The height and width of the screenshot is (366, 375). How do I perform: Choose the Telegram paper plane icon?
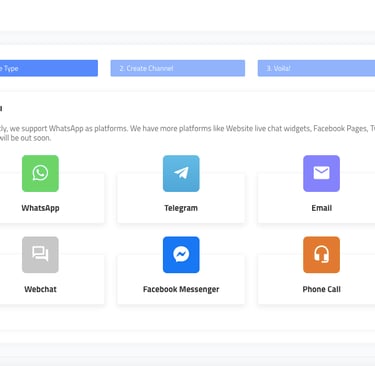pyautogui.click(x=181, y=173)
